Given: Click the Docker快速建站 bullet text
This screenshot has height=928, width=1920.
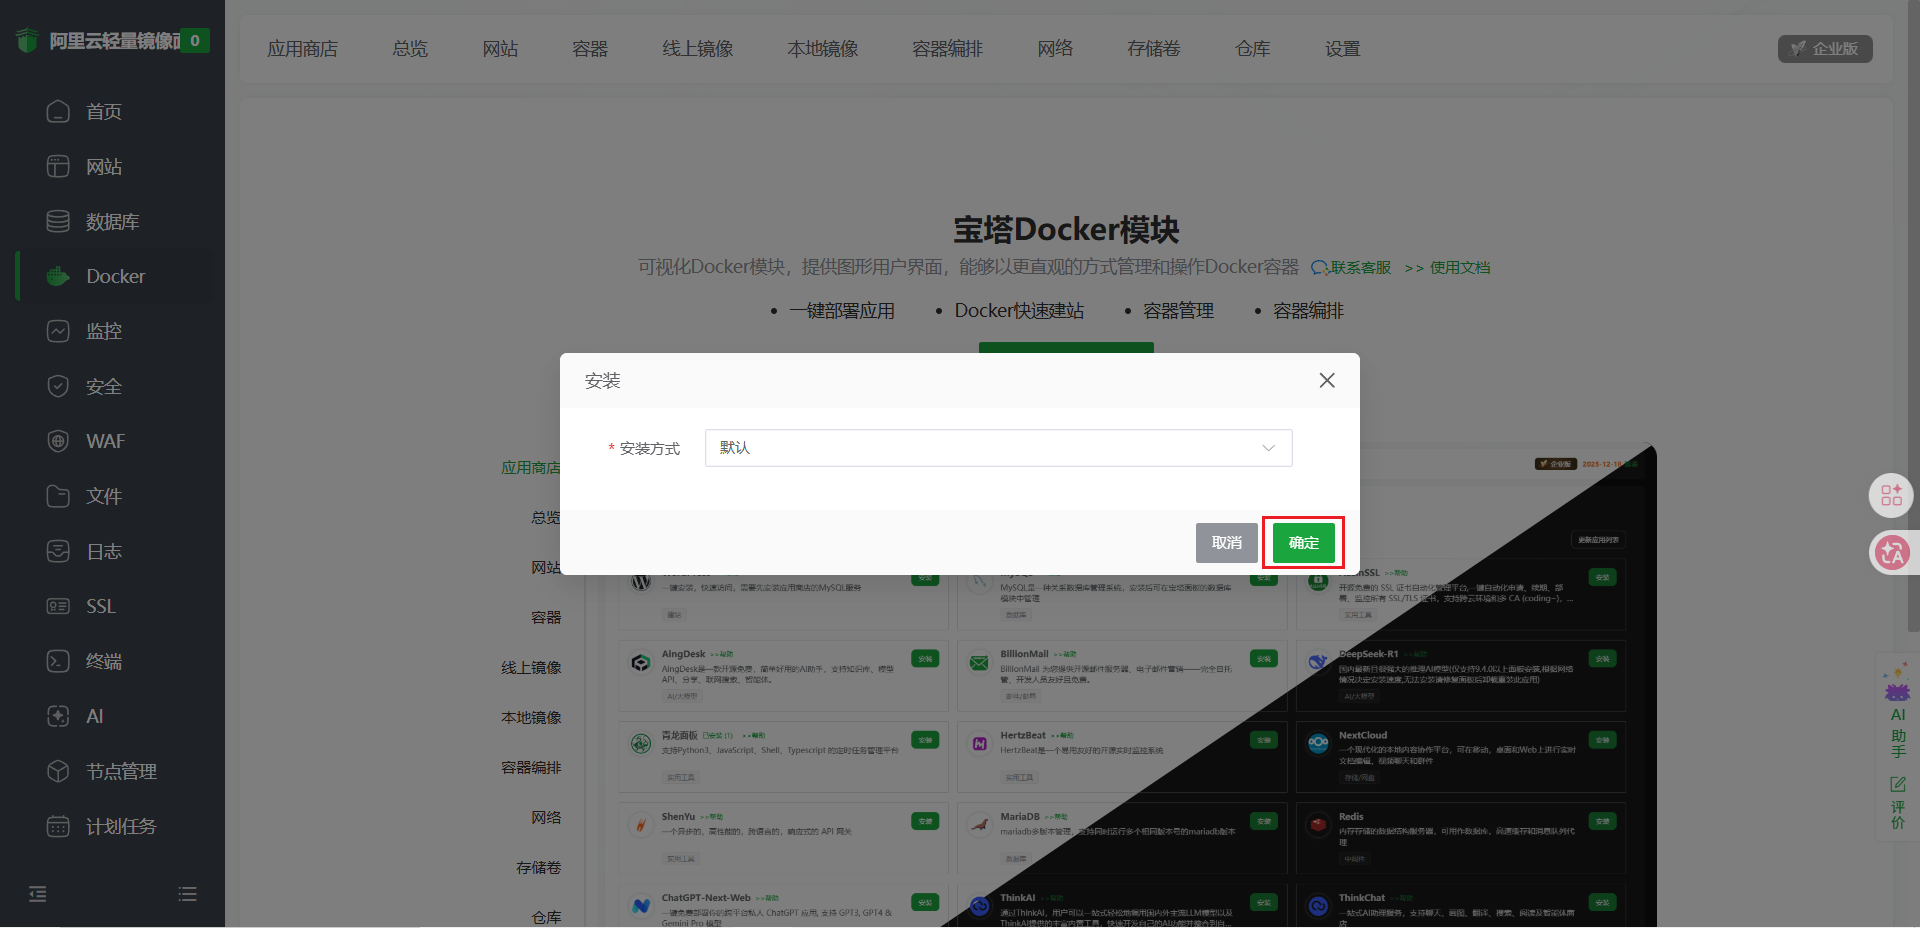Looking at the screenshot, I should click(1019, 311).
